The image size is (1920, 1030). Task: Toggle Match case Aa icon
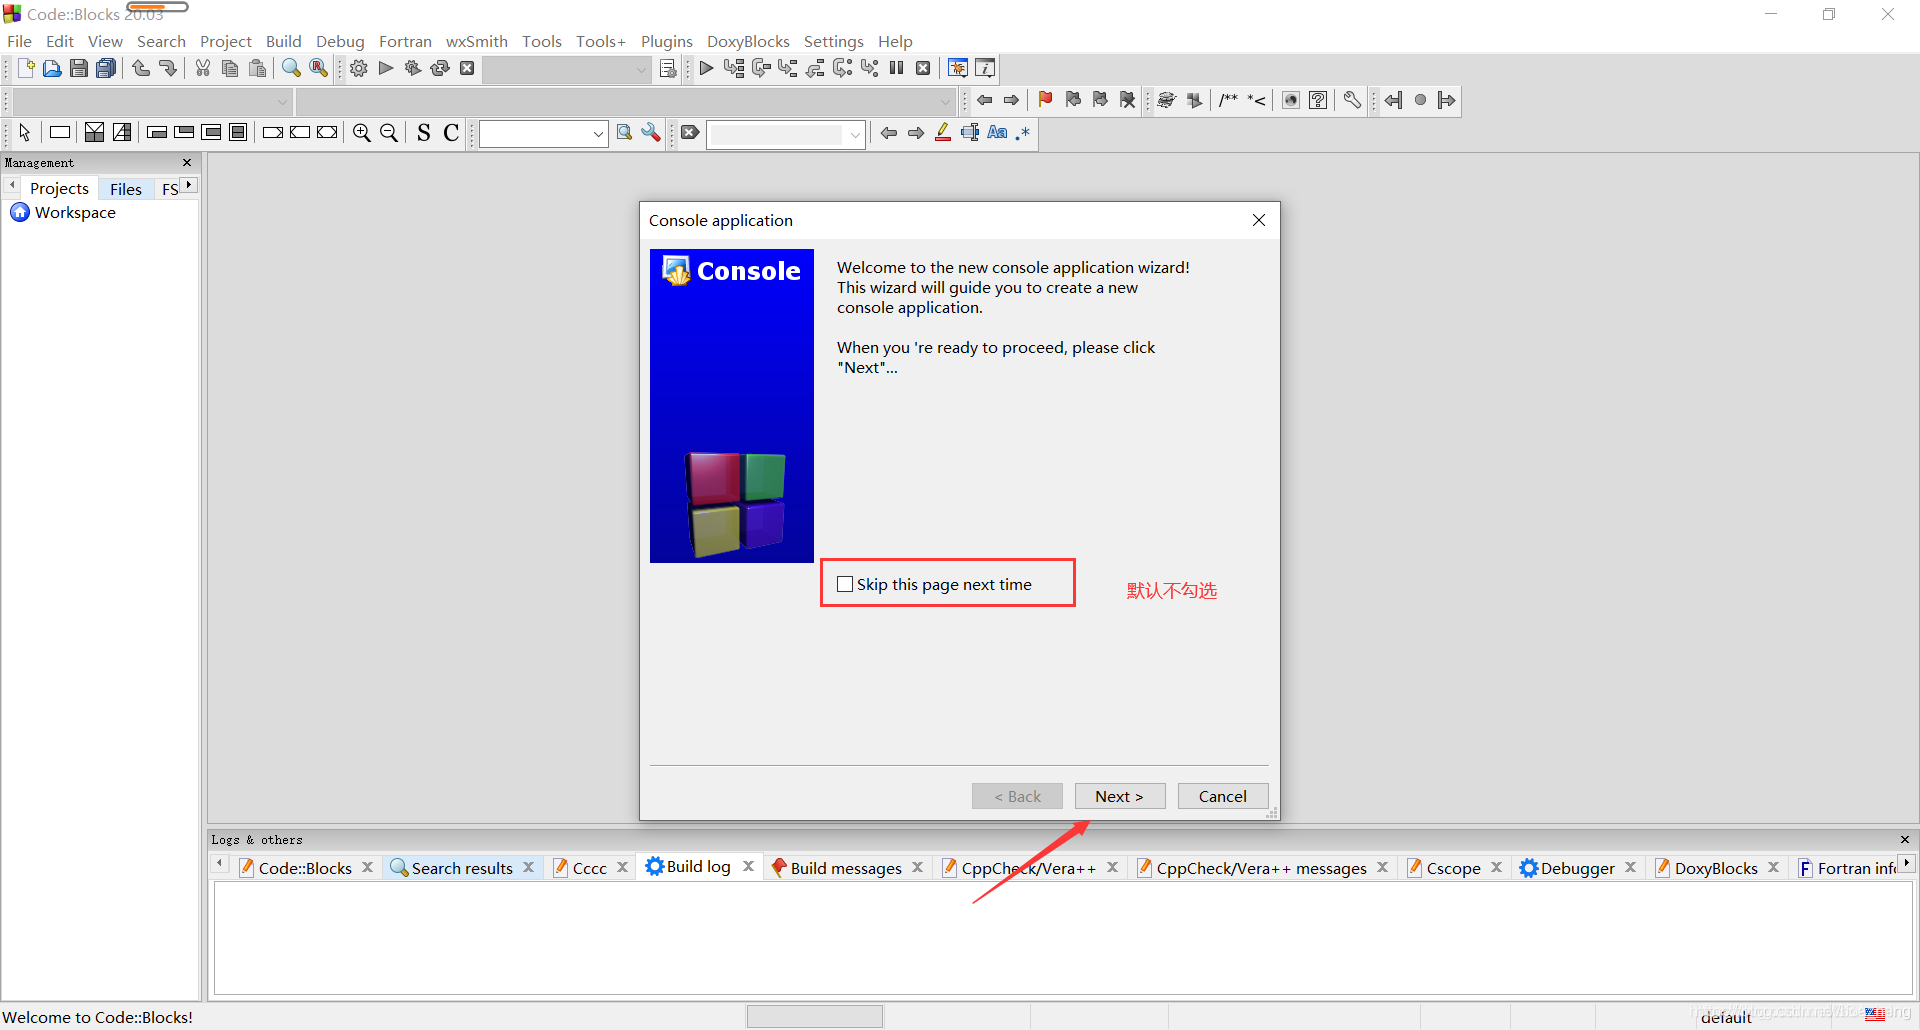(x=997, y=132)
